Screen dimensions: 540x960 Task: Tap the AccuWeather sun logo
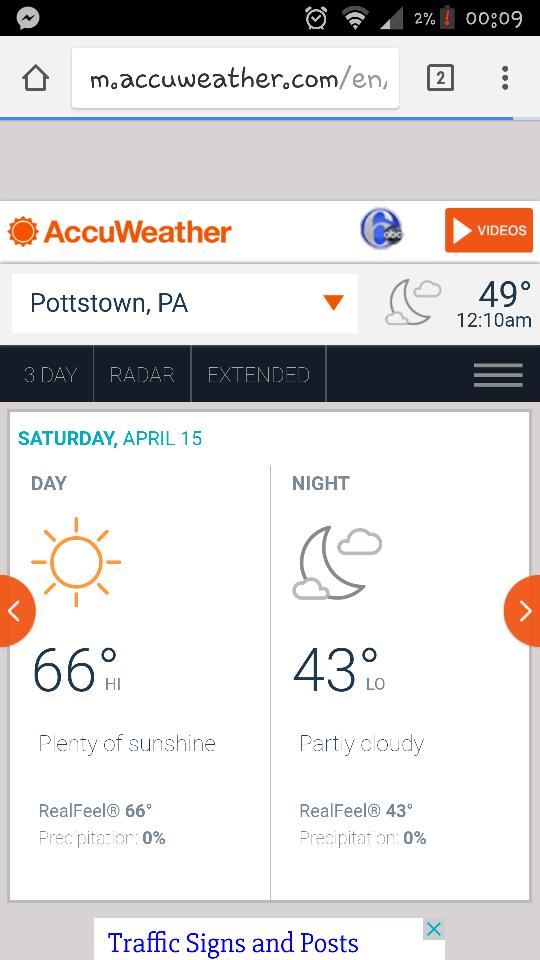(x=23, y=231)
